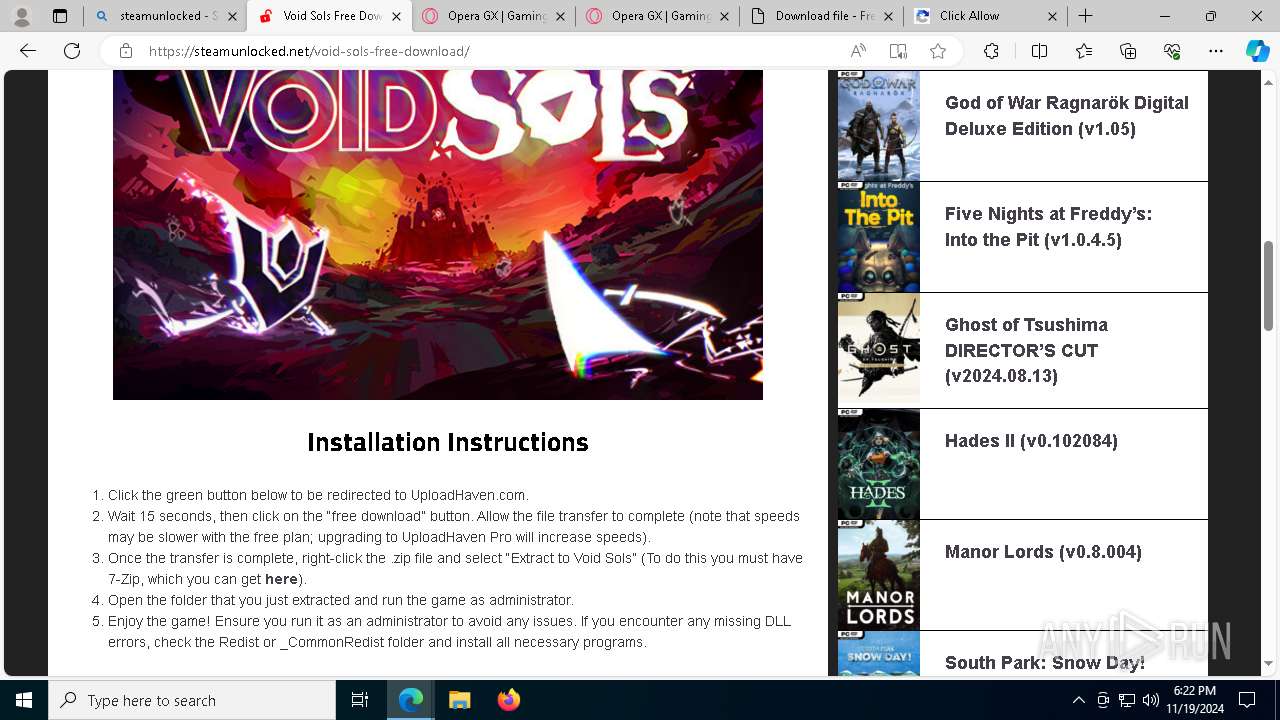
Task: Close the Click Allow tab
Action: tap(1052, 16)
